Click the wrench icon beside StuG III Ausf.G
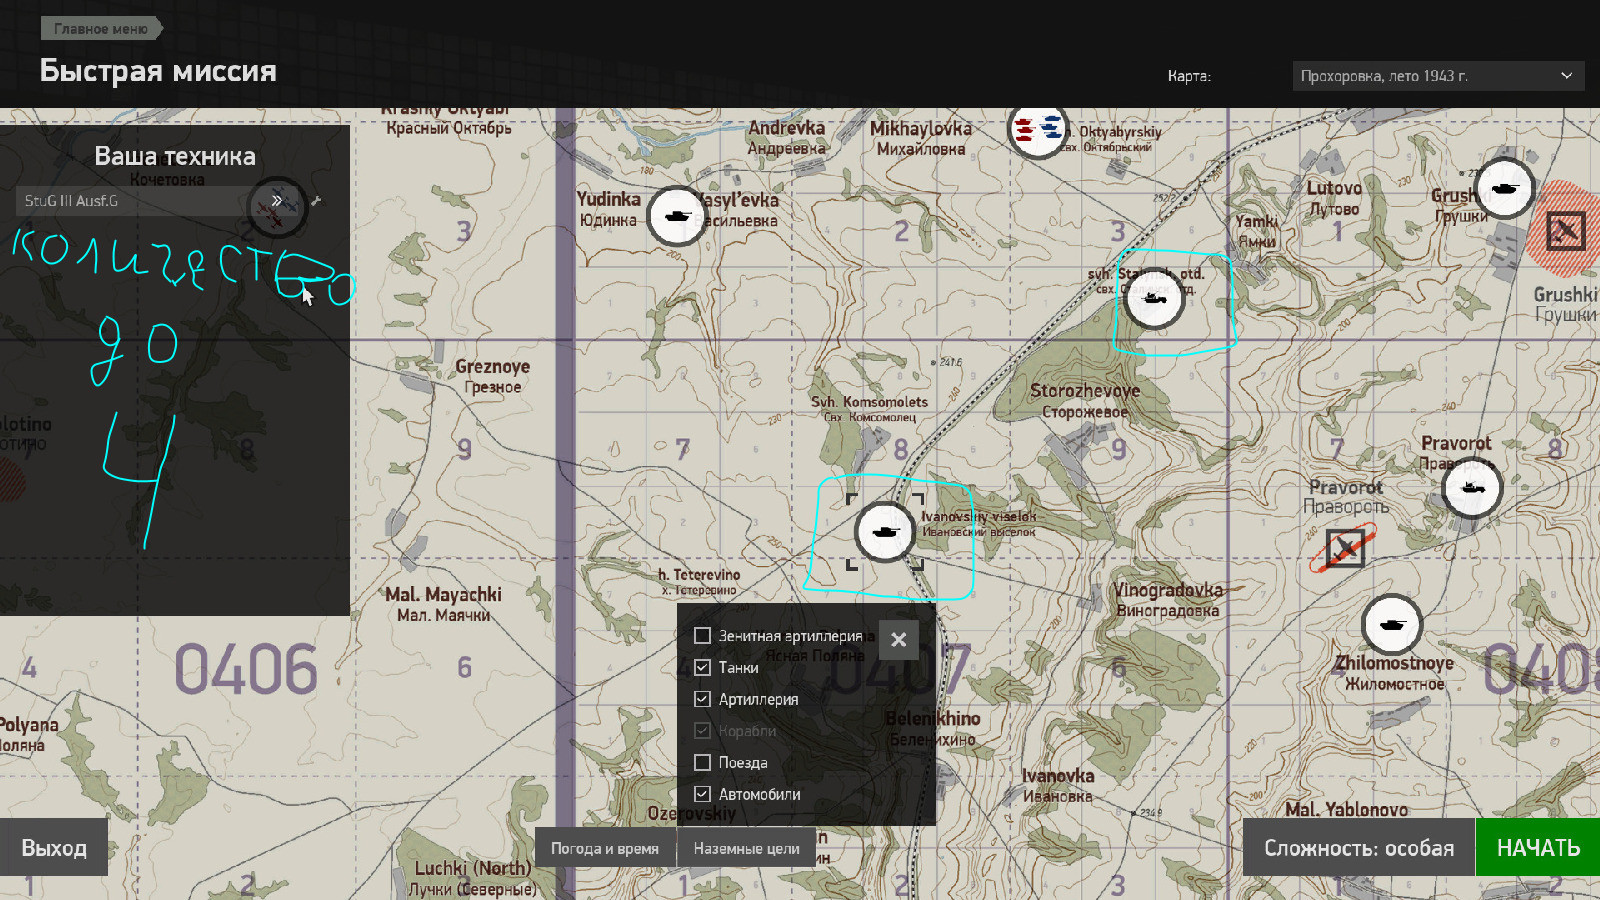 (316, 201)
